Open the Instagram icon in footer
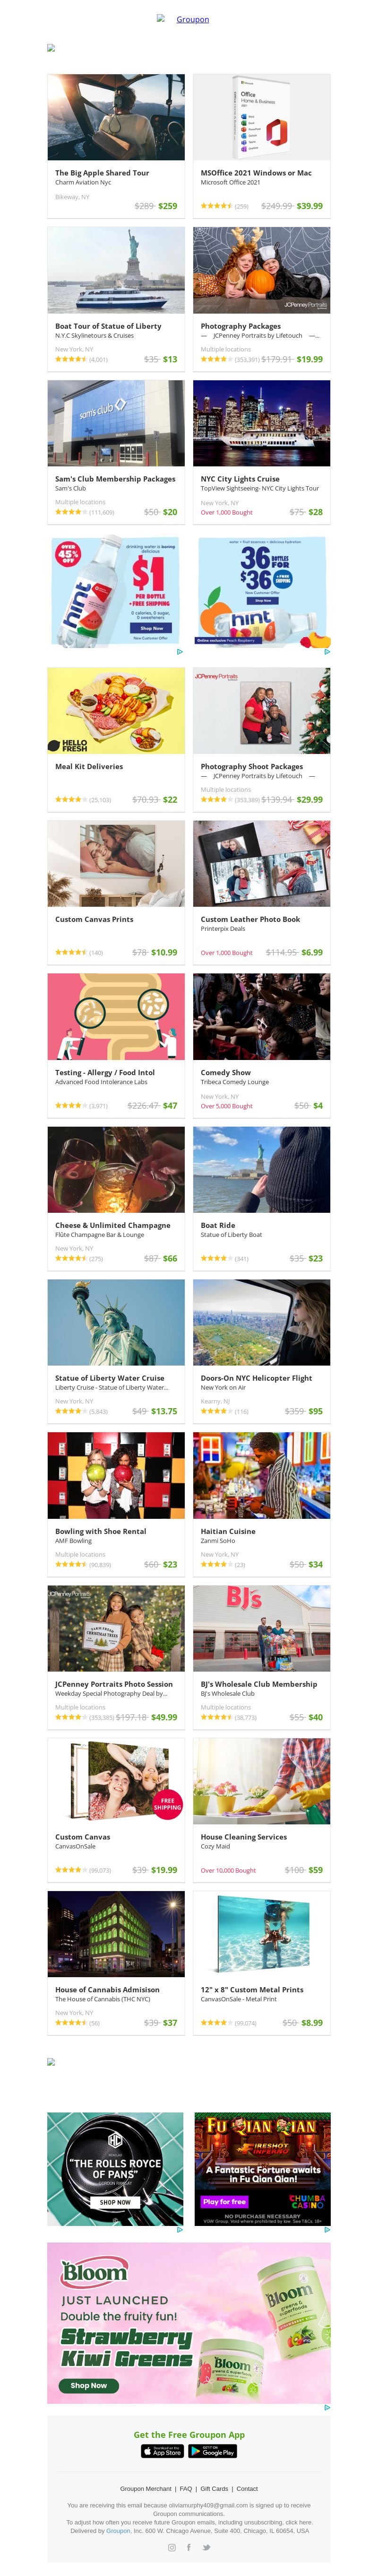This screenshot has height=2576, width=378. [172, 2547]
